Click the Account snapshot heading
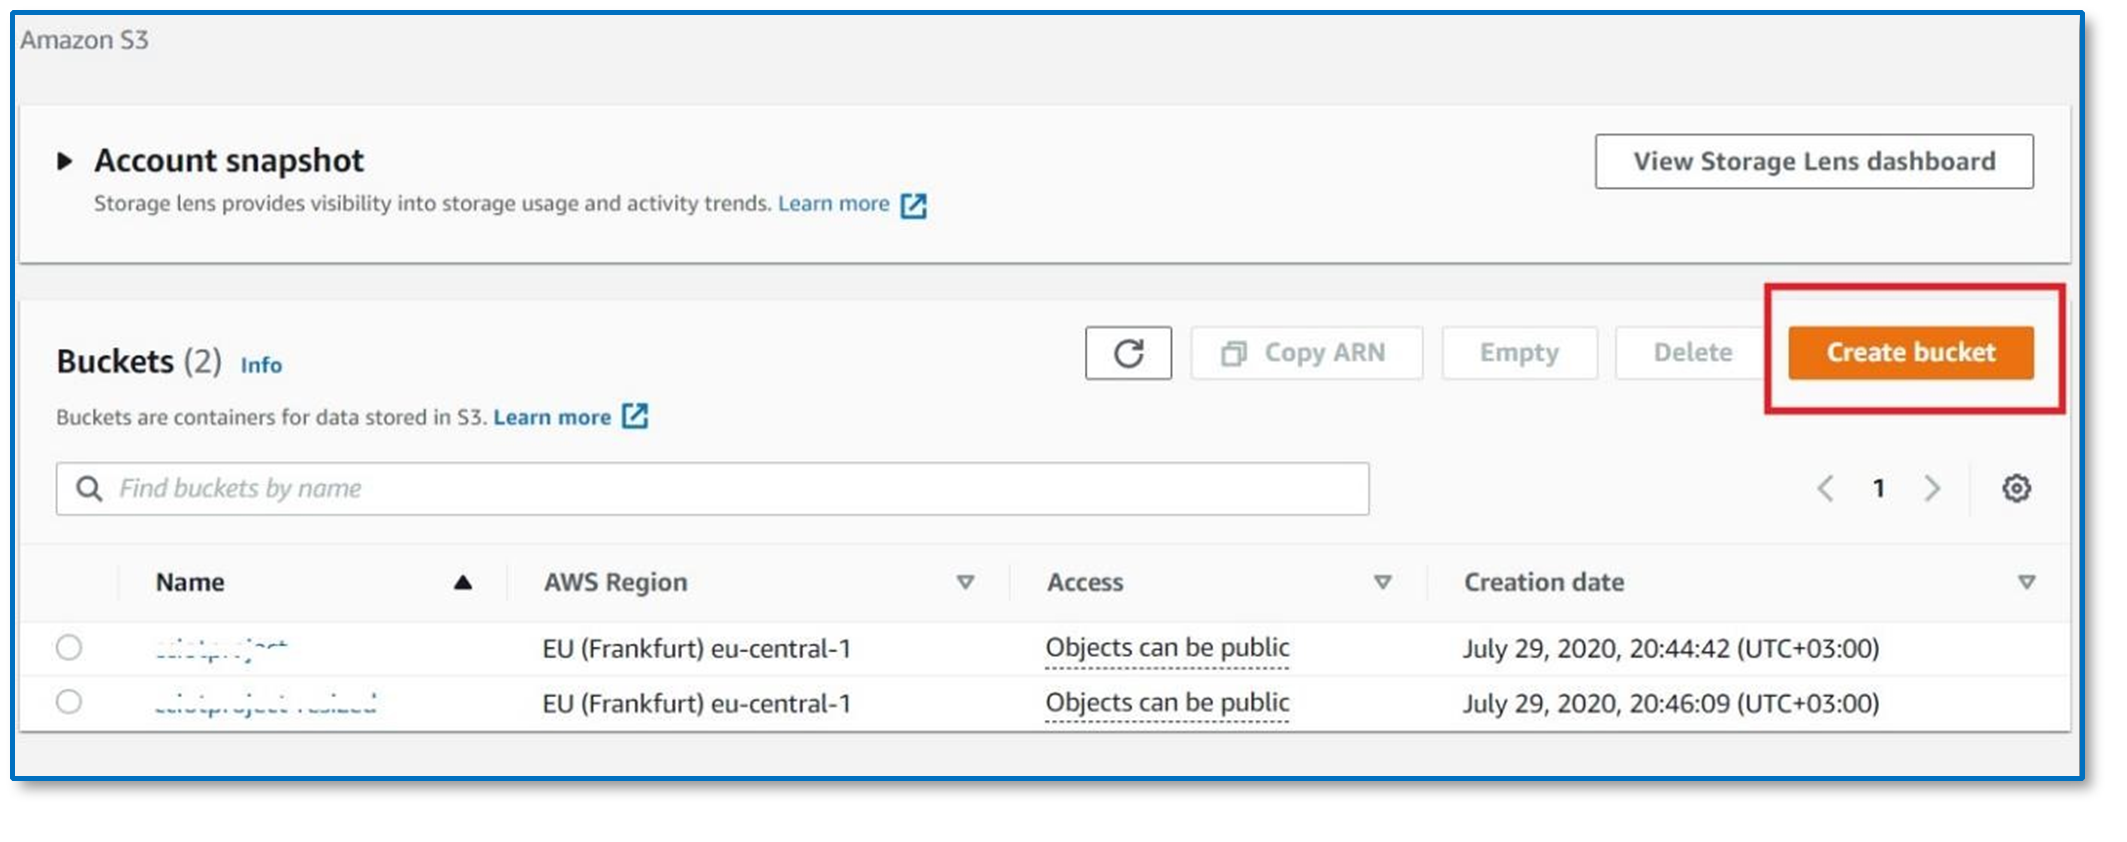Screen dimensions: 2127x842 [x=229, y=160]
